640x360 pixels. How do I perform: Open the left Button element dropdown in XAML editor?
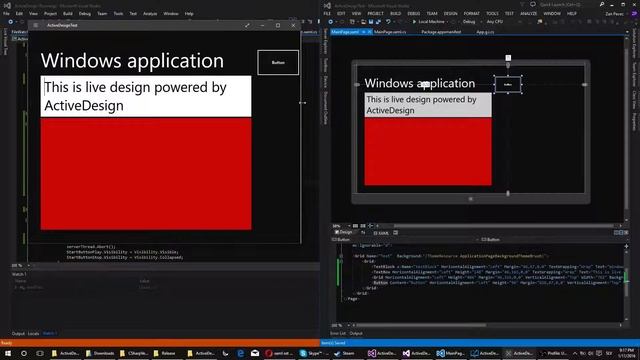(x=405, y=240)
